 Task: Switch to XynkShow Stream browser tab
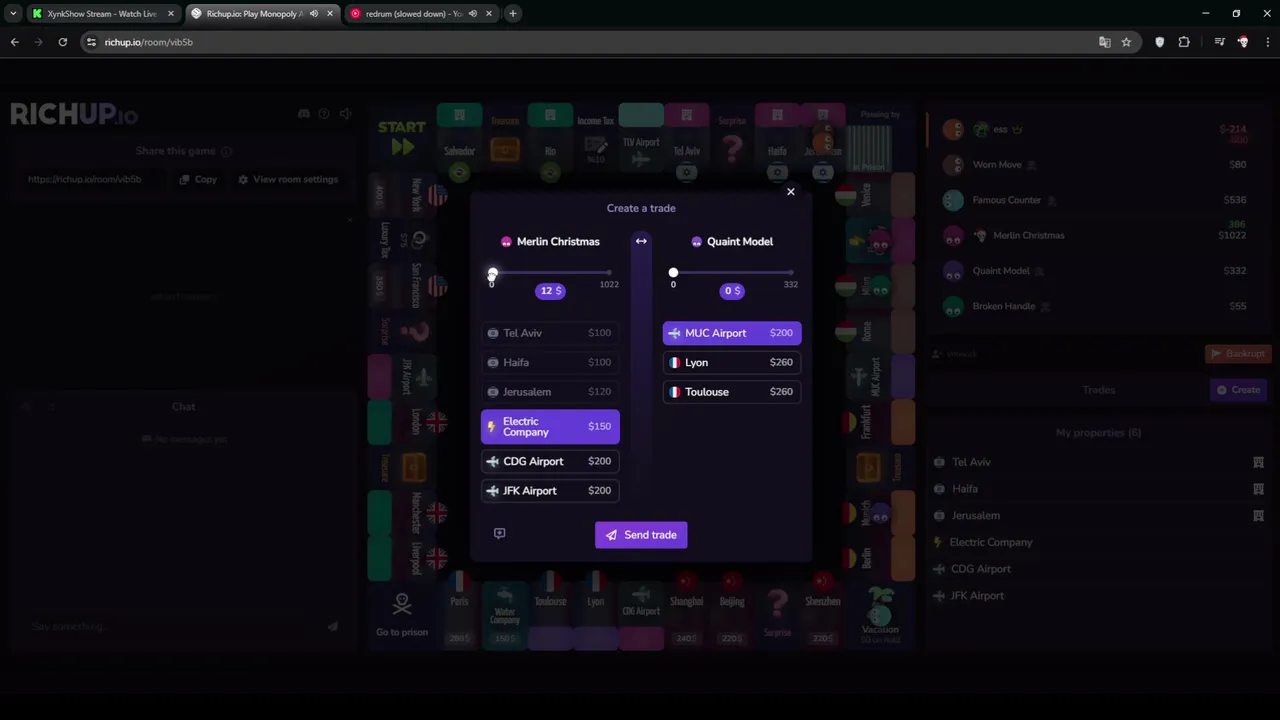[x=100, y=14]
